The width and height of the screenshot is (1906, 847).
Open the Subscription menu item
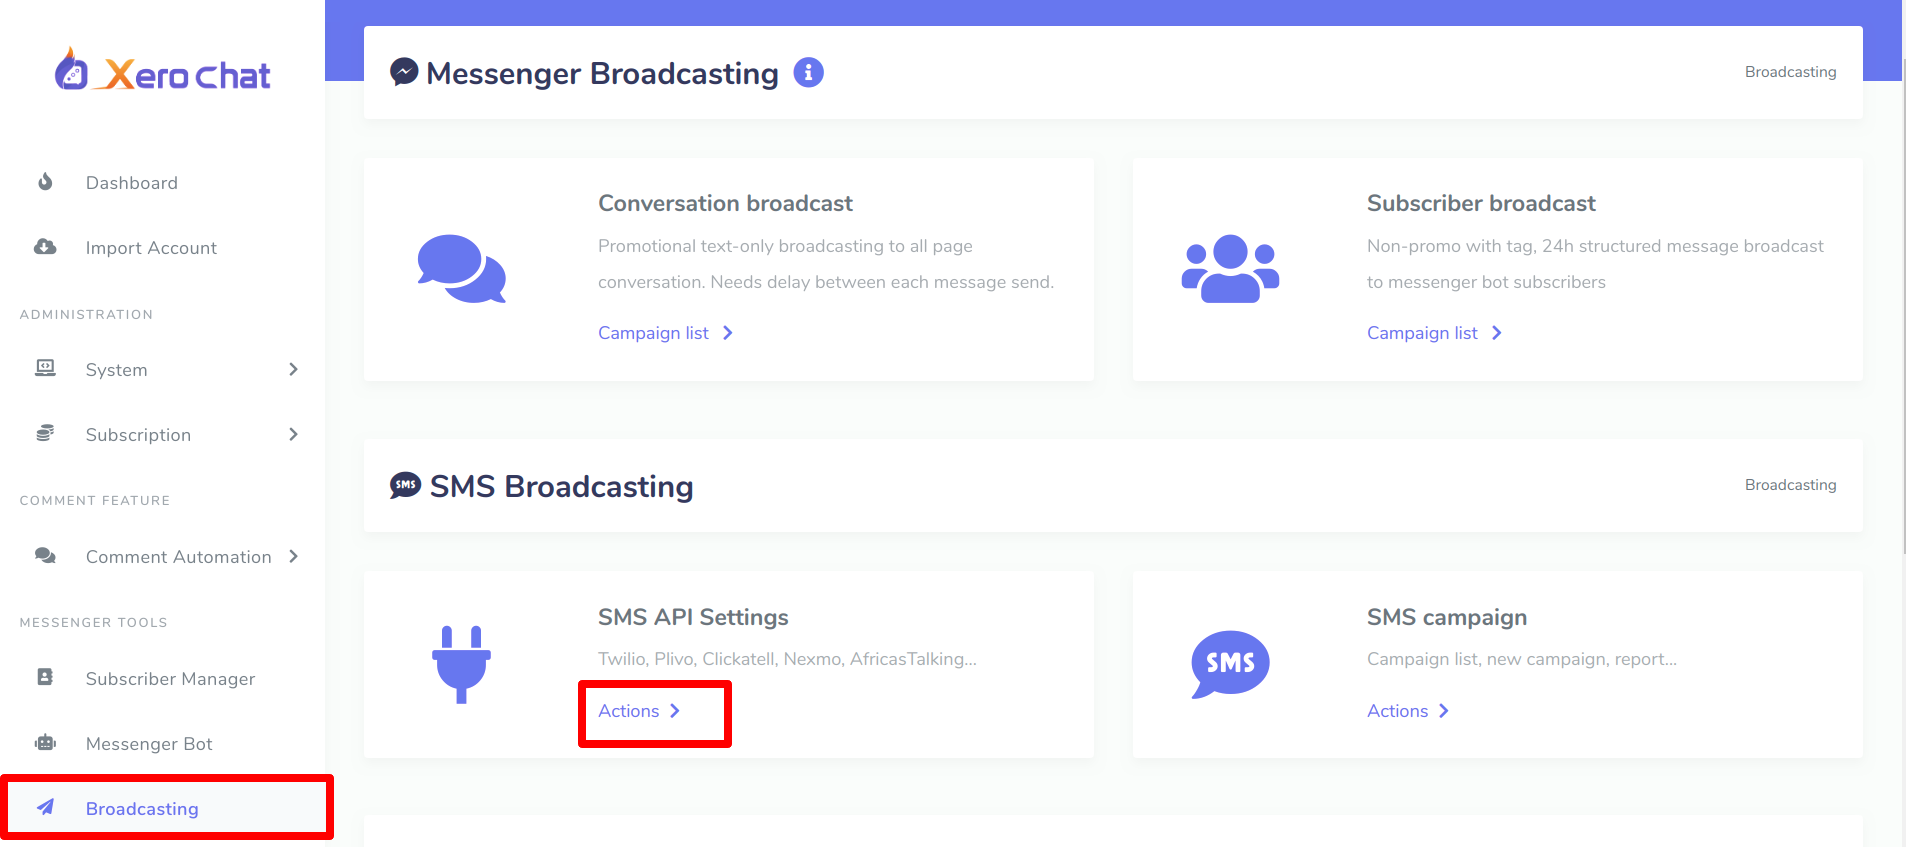pos(162,435)
